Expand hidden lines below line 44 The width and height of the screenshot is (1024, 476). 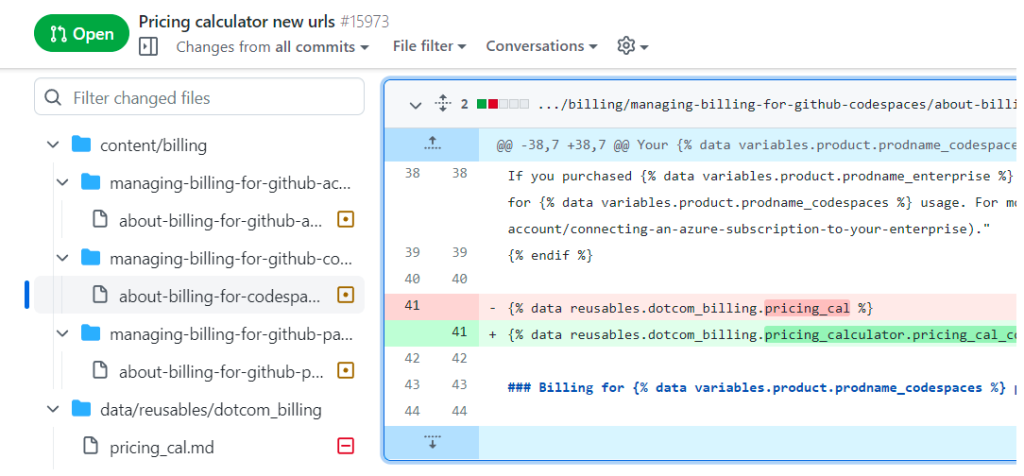432,442
